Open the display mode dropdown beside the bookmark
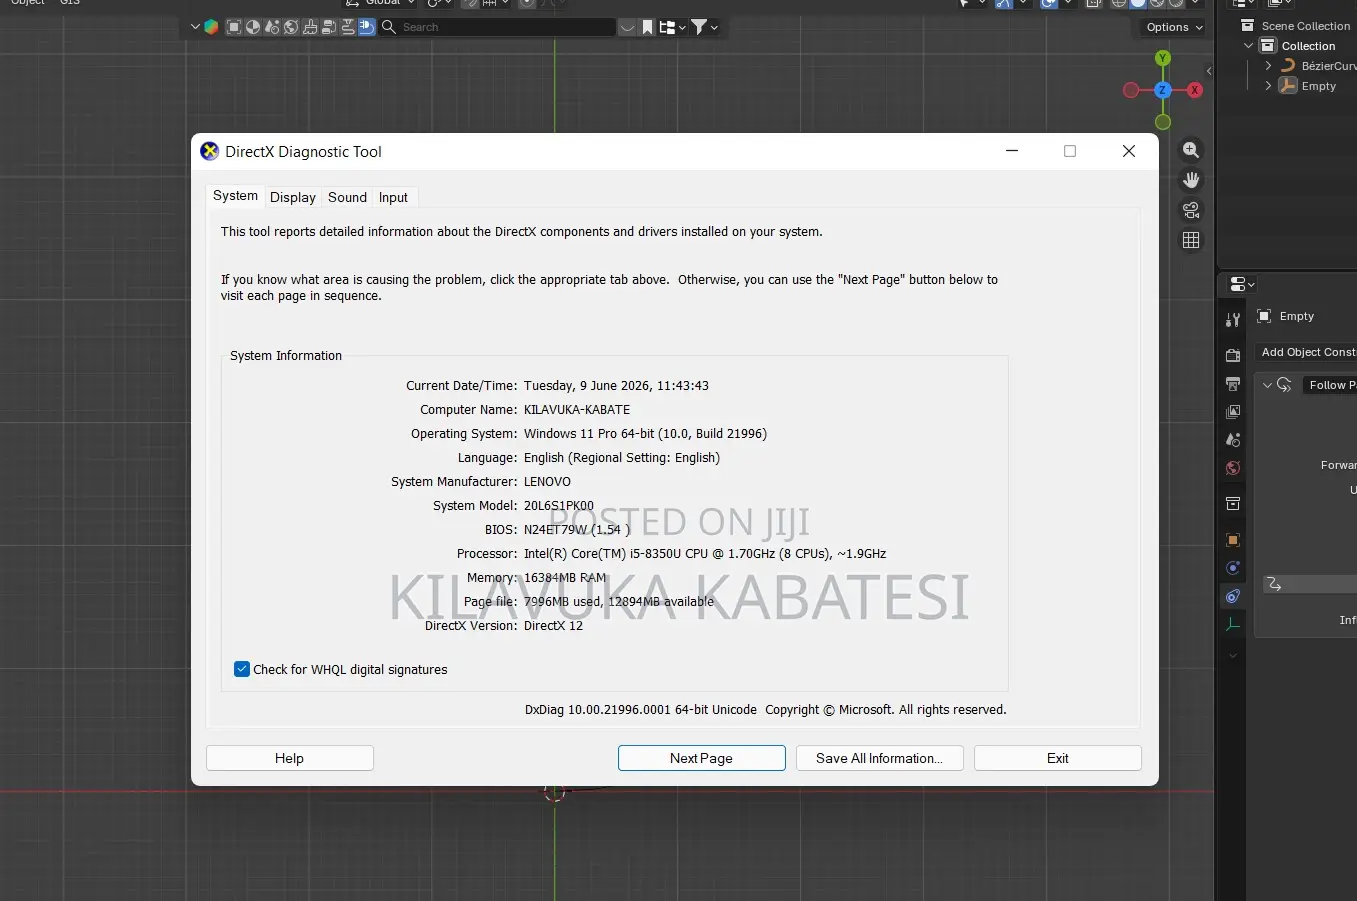The height and width of the screenshot is (901, 1357). (672, 27)
